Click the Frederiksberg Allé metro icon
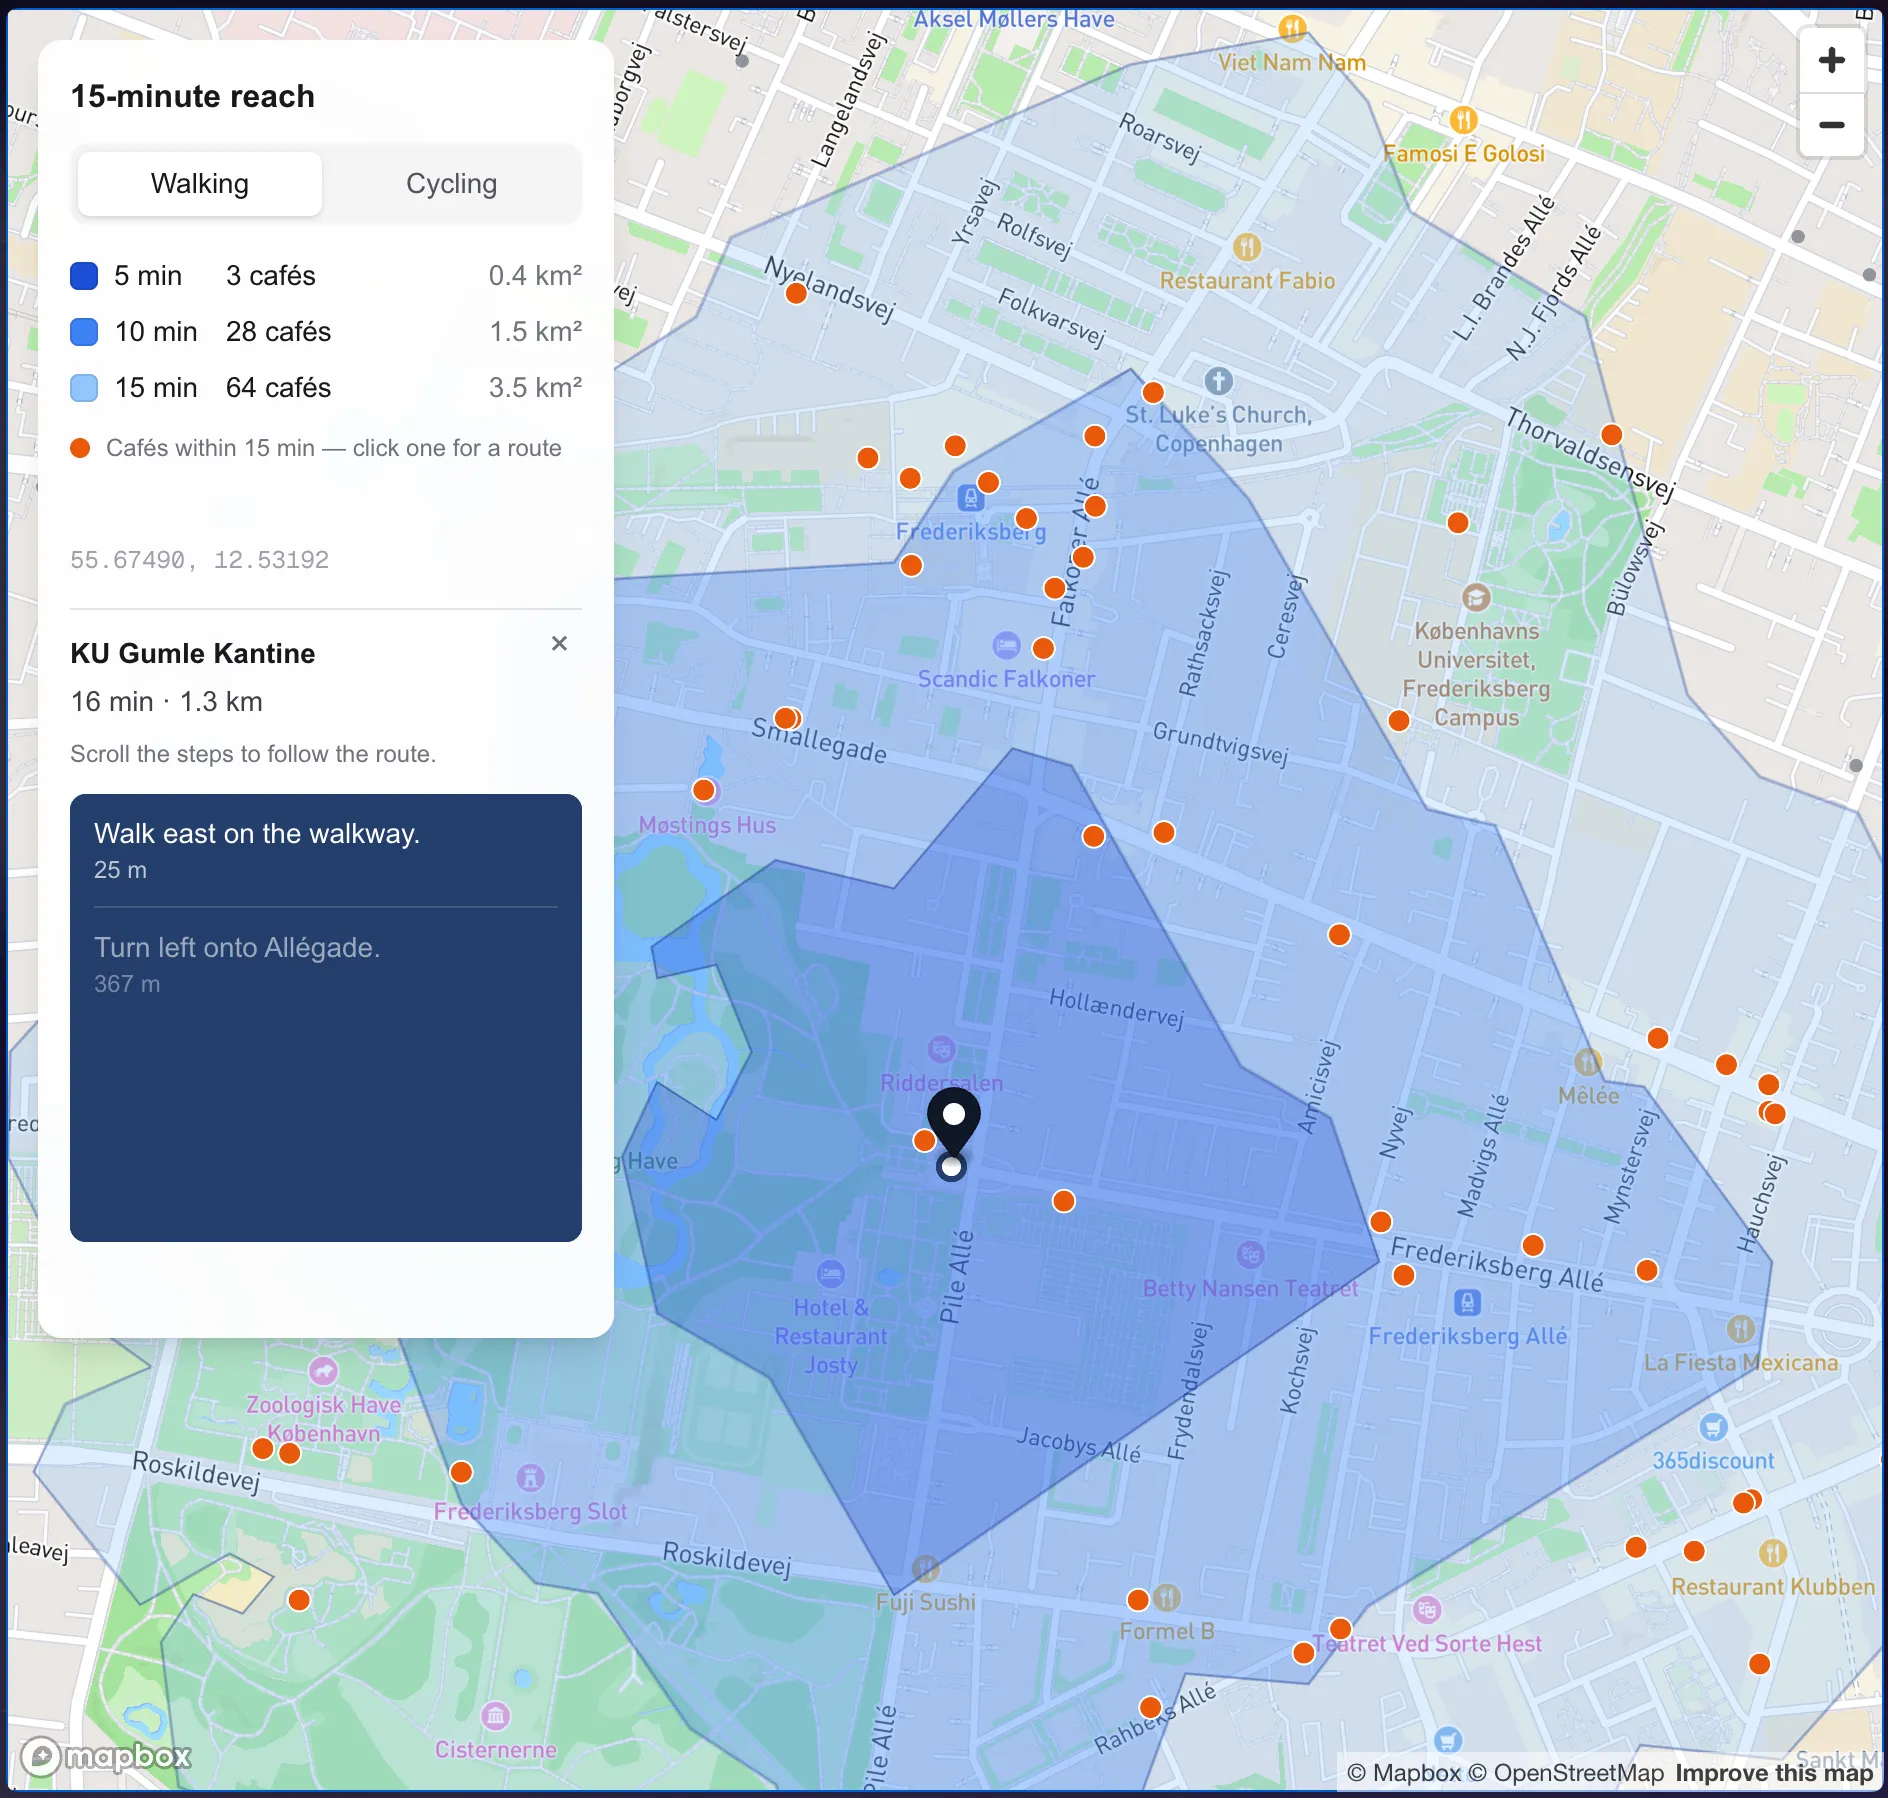 click(x=1467, y=1302)
